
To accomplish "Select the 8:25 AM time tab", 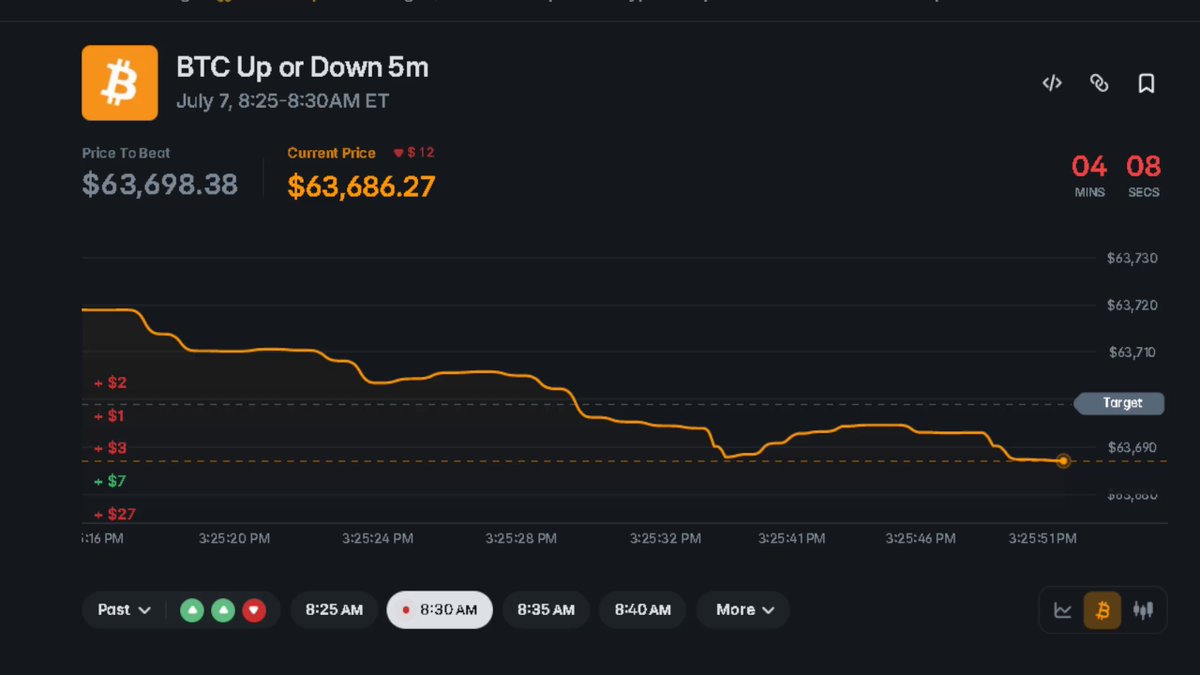I will [334, 610].
